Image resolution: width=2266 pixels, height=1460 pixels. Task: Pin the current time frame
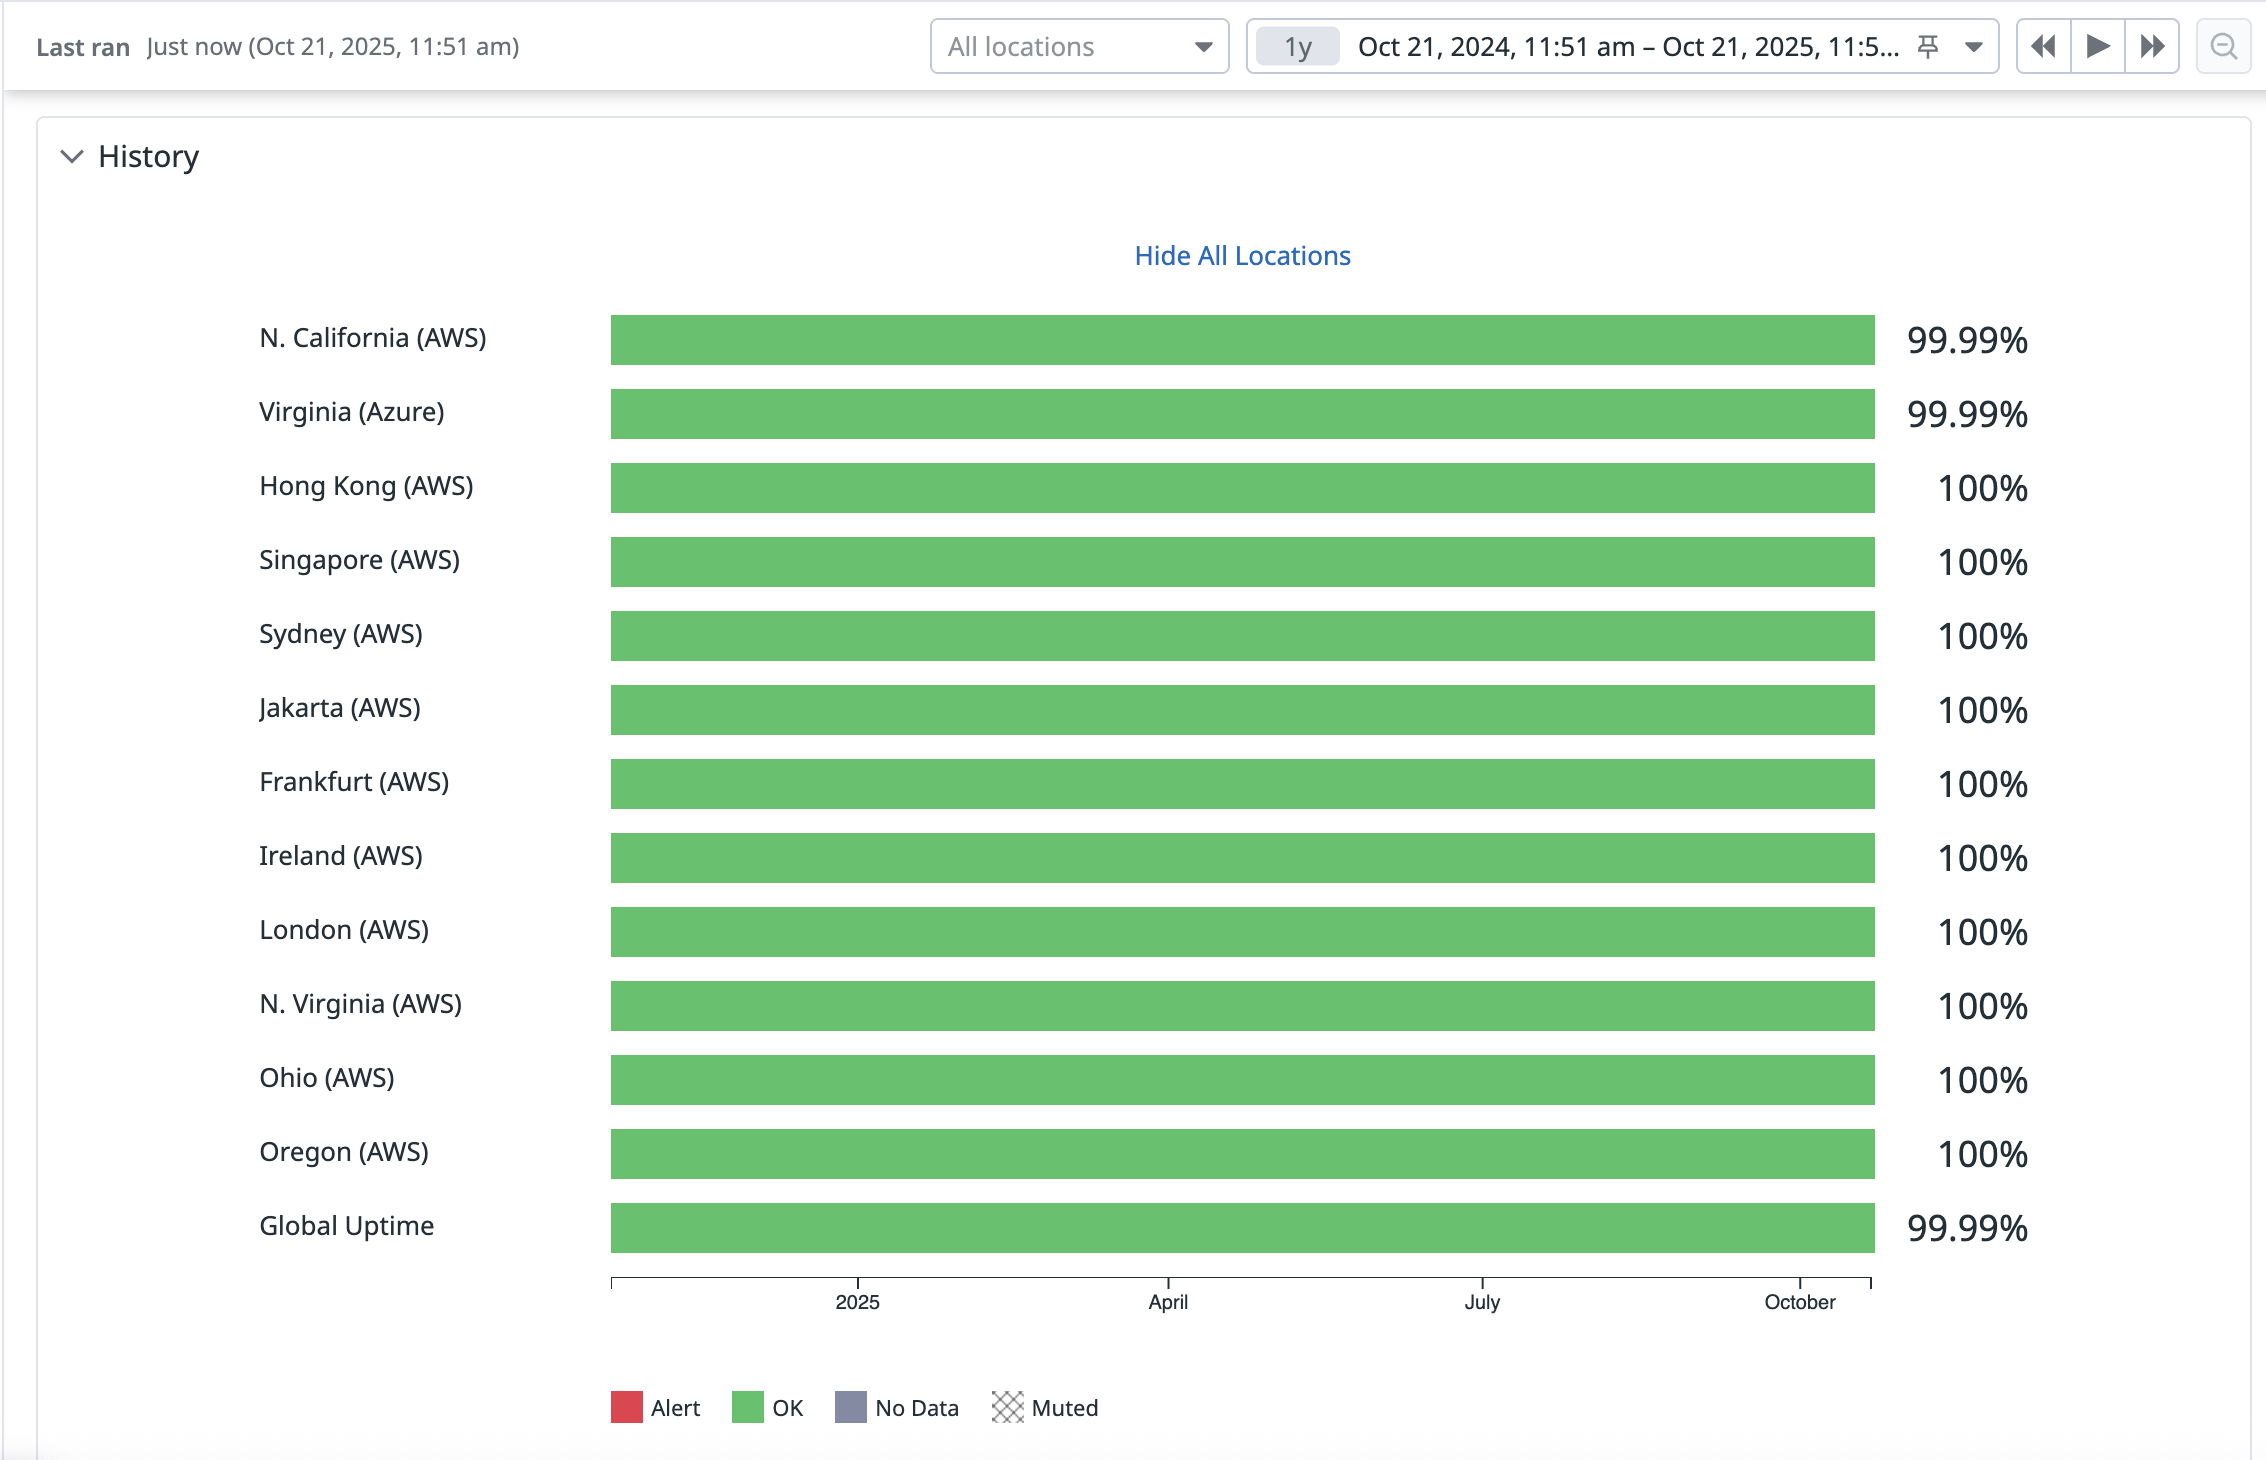coord(1927,46)
